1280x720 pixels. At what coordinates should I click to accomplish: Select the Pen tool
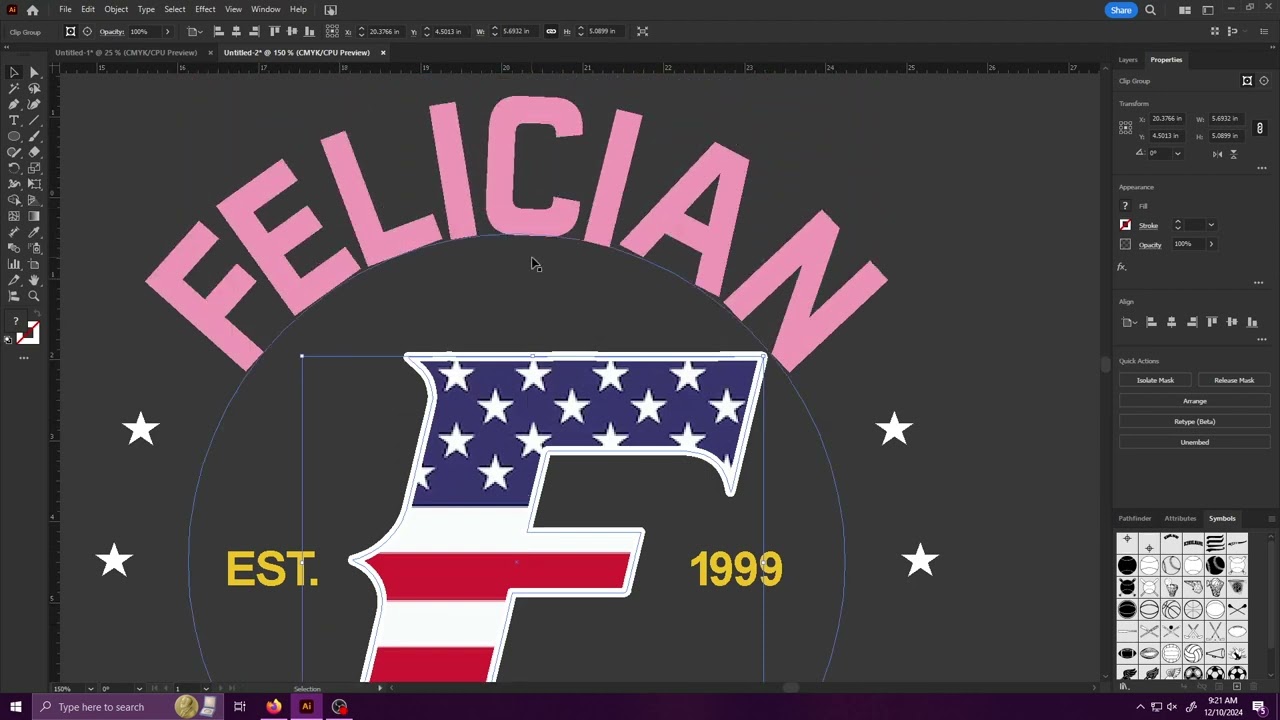[x=14, y=104]
